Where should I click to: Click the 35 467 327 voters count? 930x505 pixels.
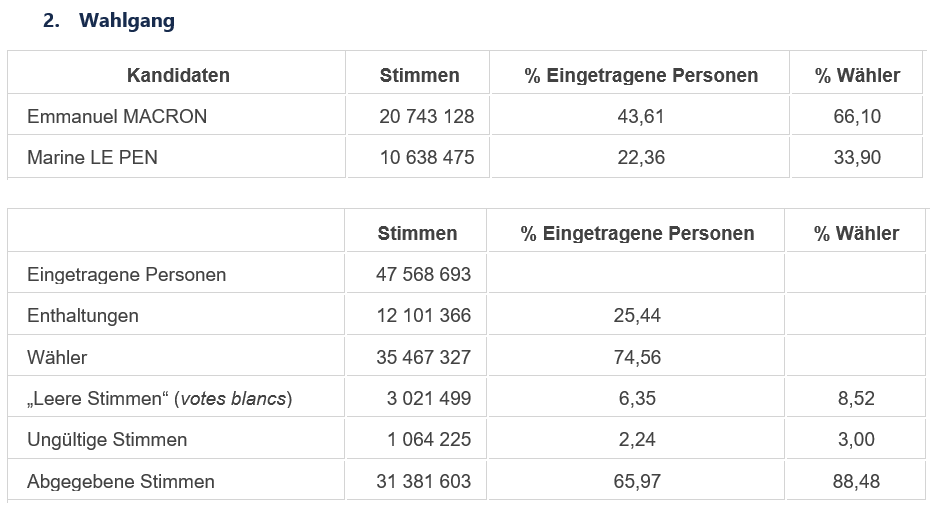423,357
